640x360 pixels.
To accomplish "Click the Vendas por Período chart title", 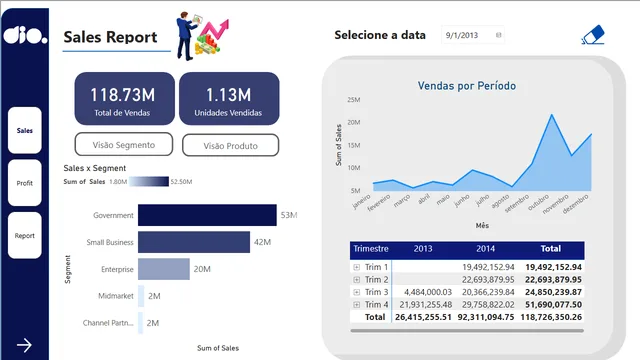I will coord(467,86).
